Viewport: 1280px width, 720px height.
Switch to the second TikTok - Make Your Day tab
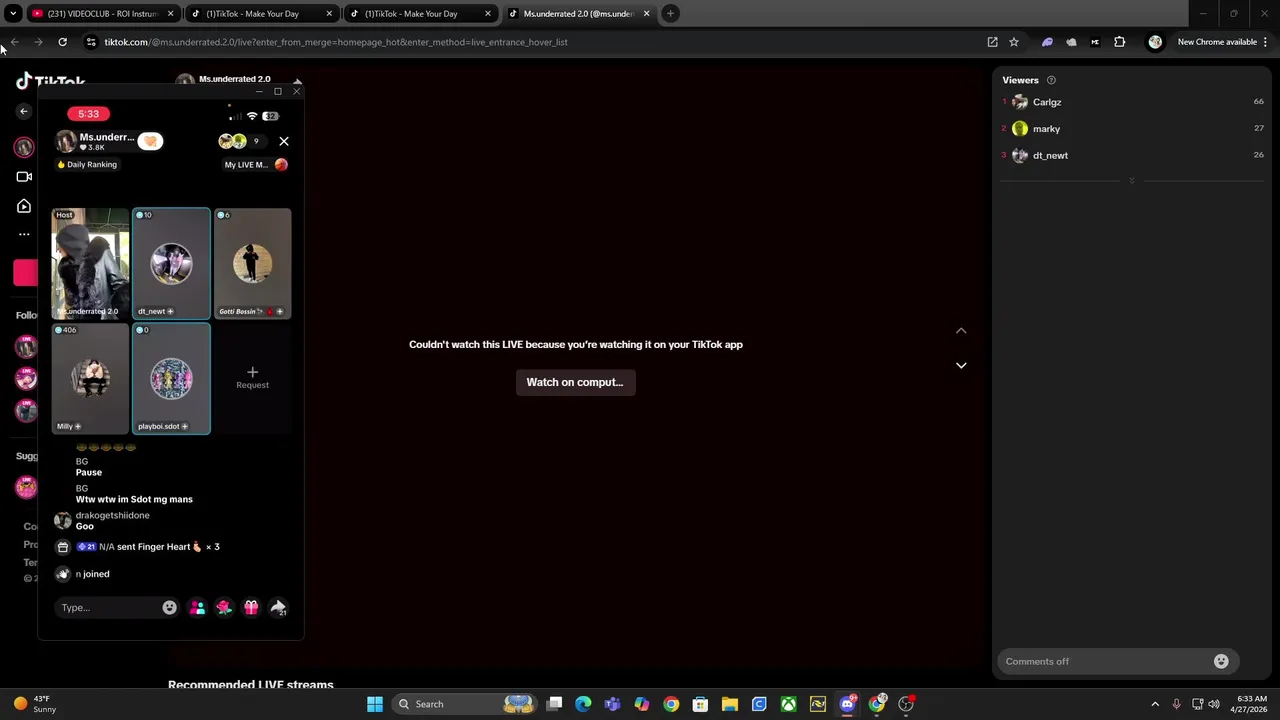pyautogui.click(x=260, y=14)
